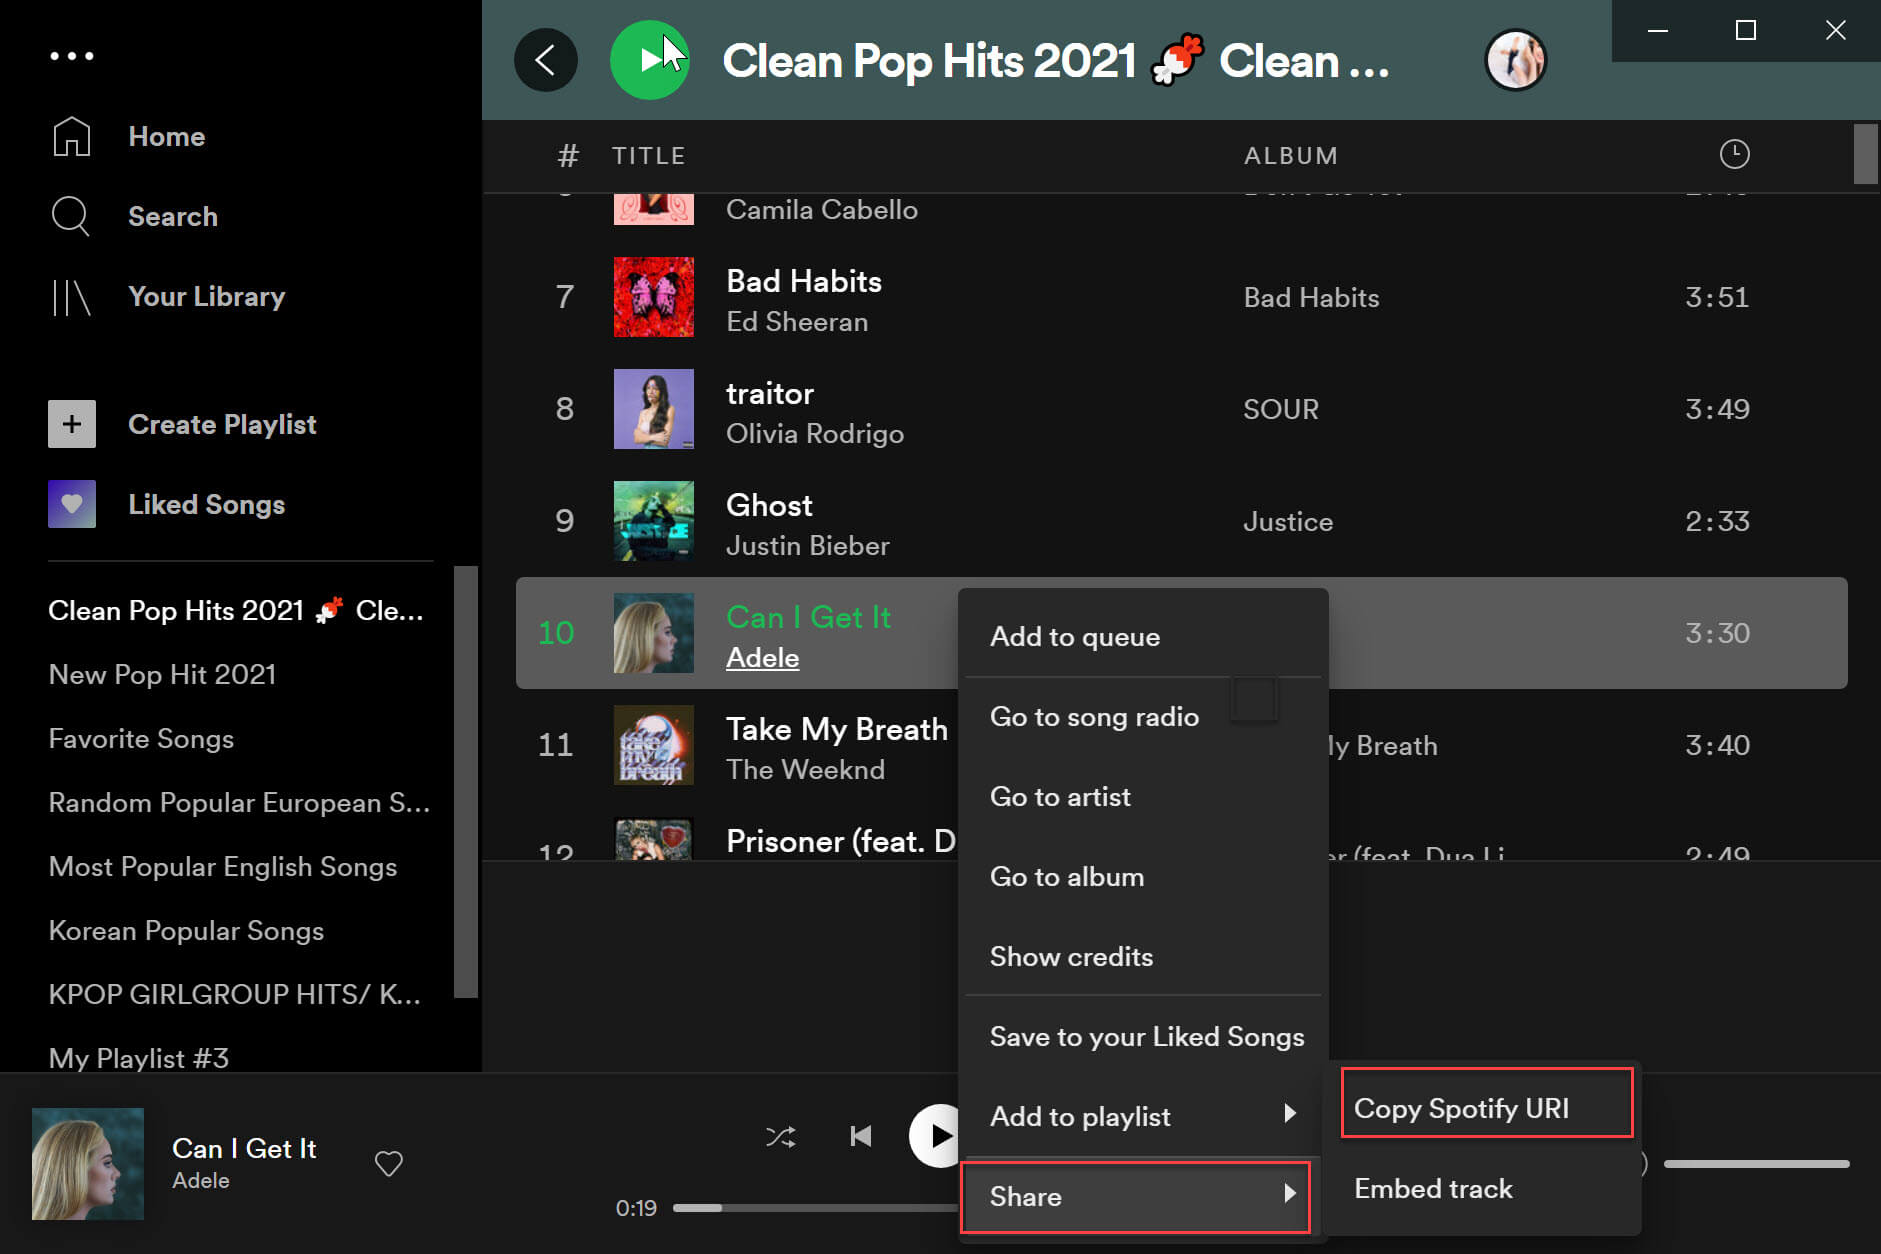Open Your Library
The image size is (1881, 1254).
[x=207, y=297]
